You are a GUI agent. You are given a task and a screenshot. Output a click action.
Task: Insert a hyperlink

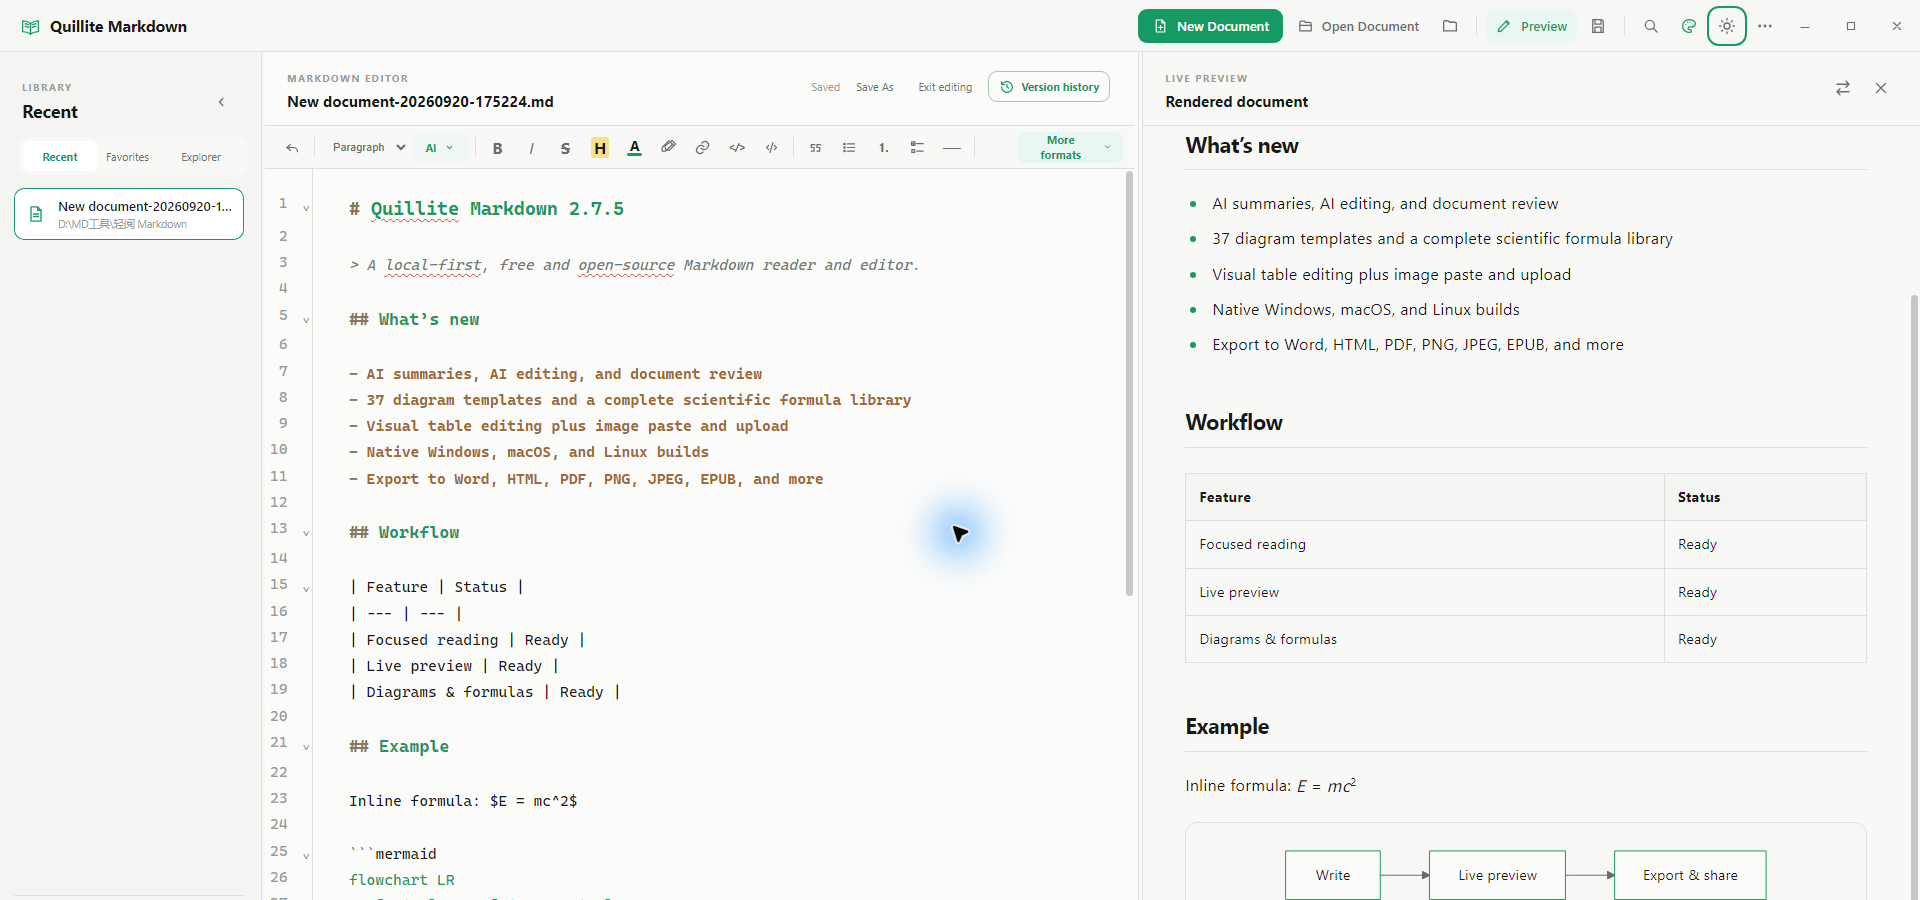702,148
